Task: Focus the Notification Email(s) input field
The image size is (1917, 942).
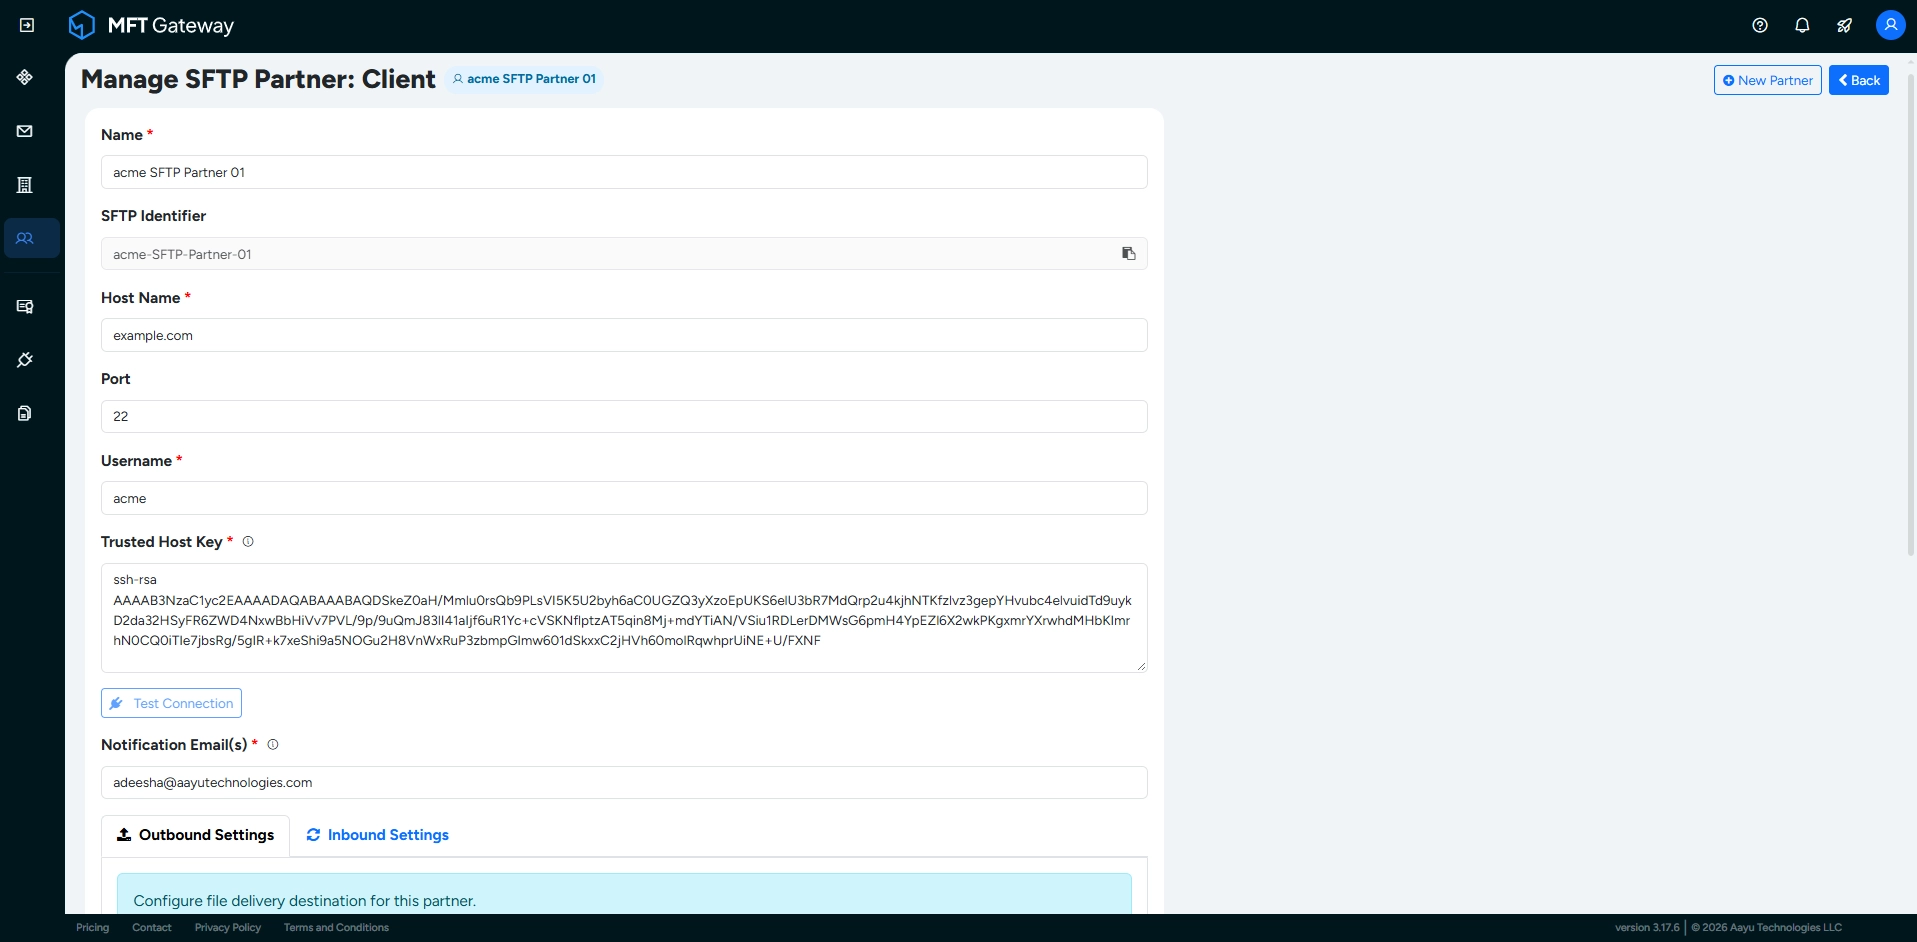Action: click(x=624, y=782)
